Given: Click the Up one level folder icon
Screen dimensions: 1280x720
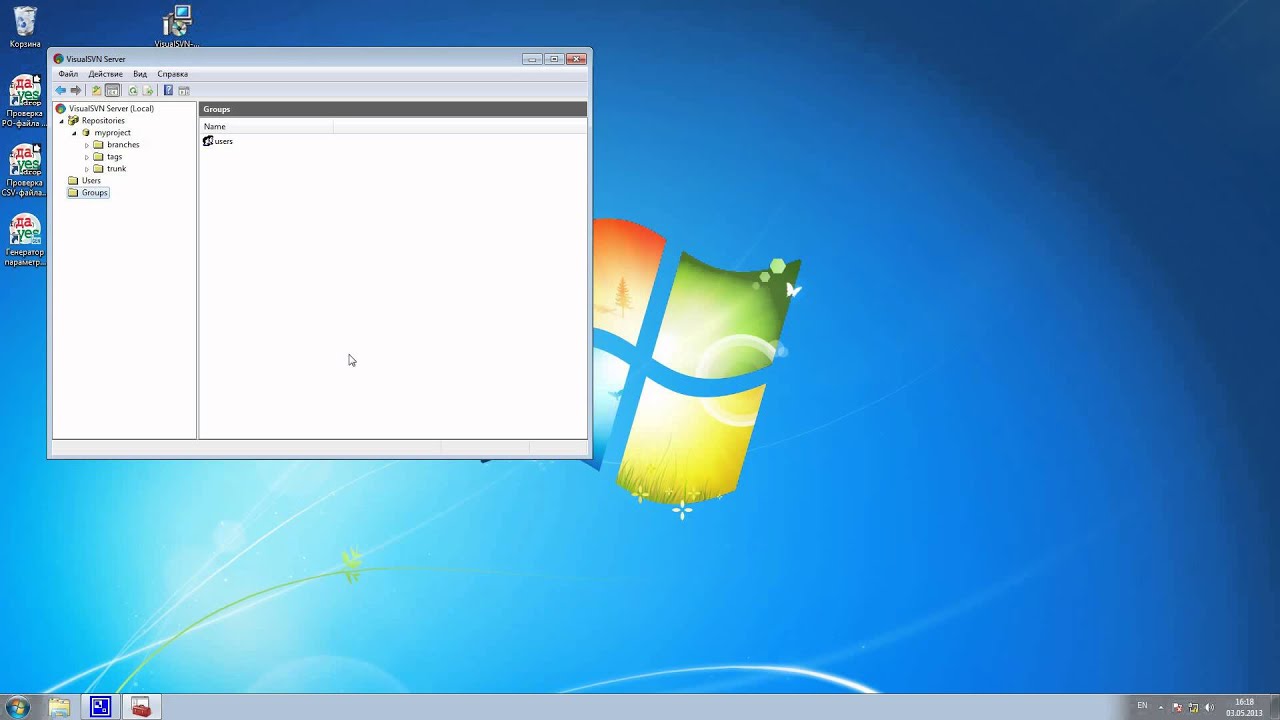Looking at the screenshot, I should pos(97,91).
